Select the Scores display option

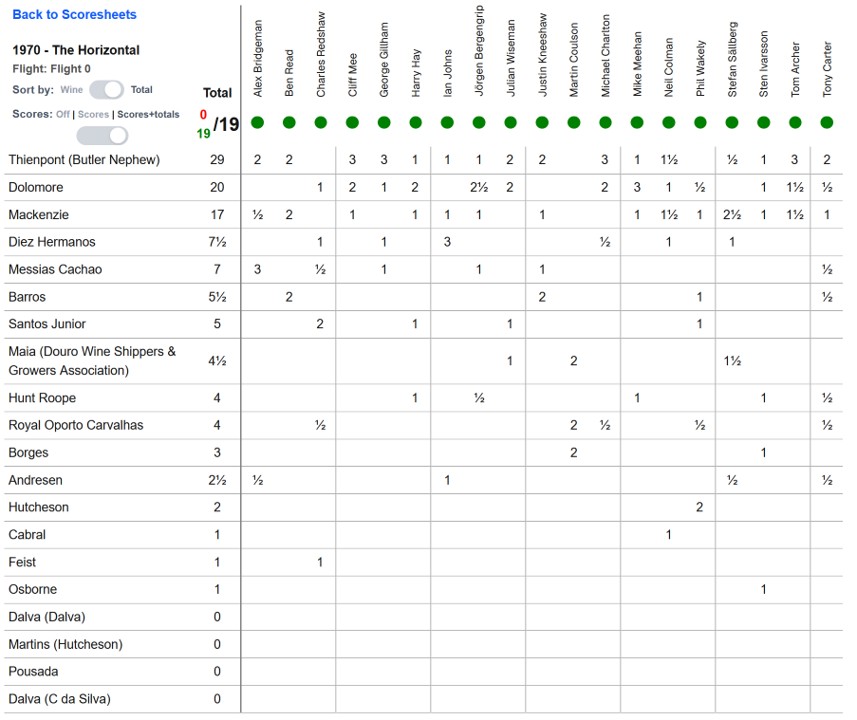tap(93, 115)
